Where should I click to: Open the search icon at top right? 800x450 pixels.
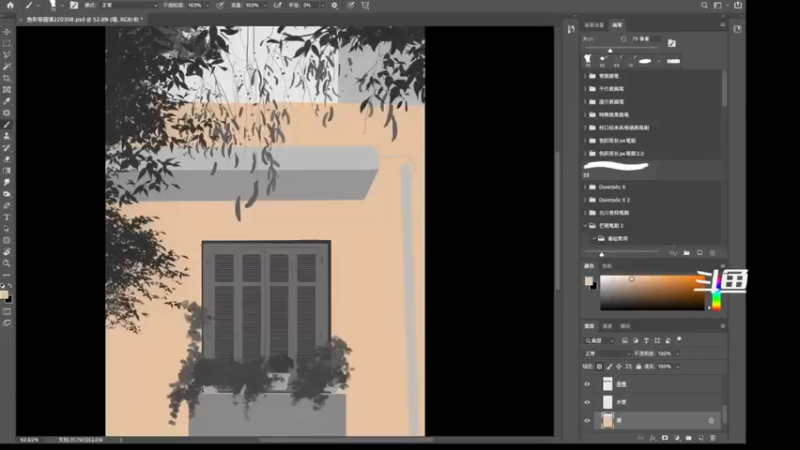704,5
